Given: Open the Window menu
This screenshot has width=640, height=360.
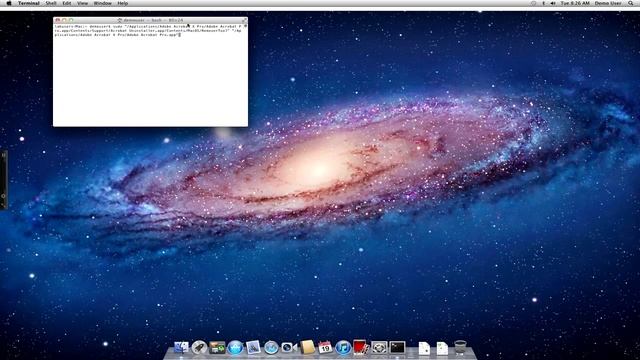Looking at the screenshot, I should (x=102, y=3).
